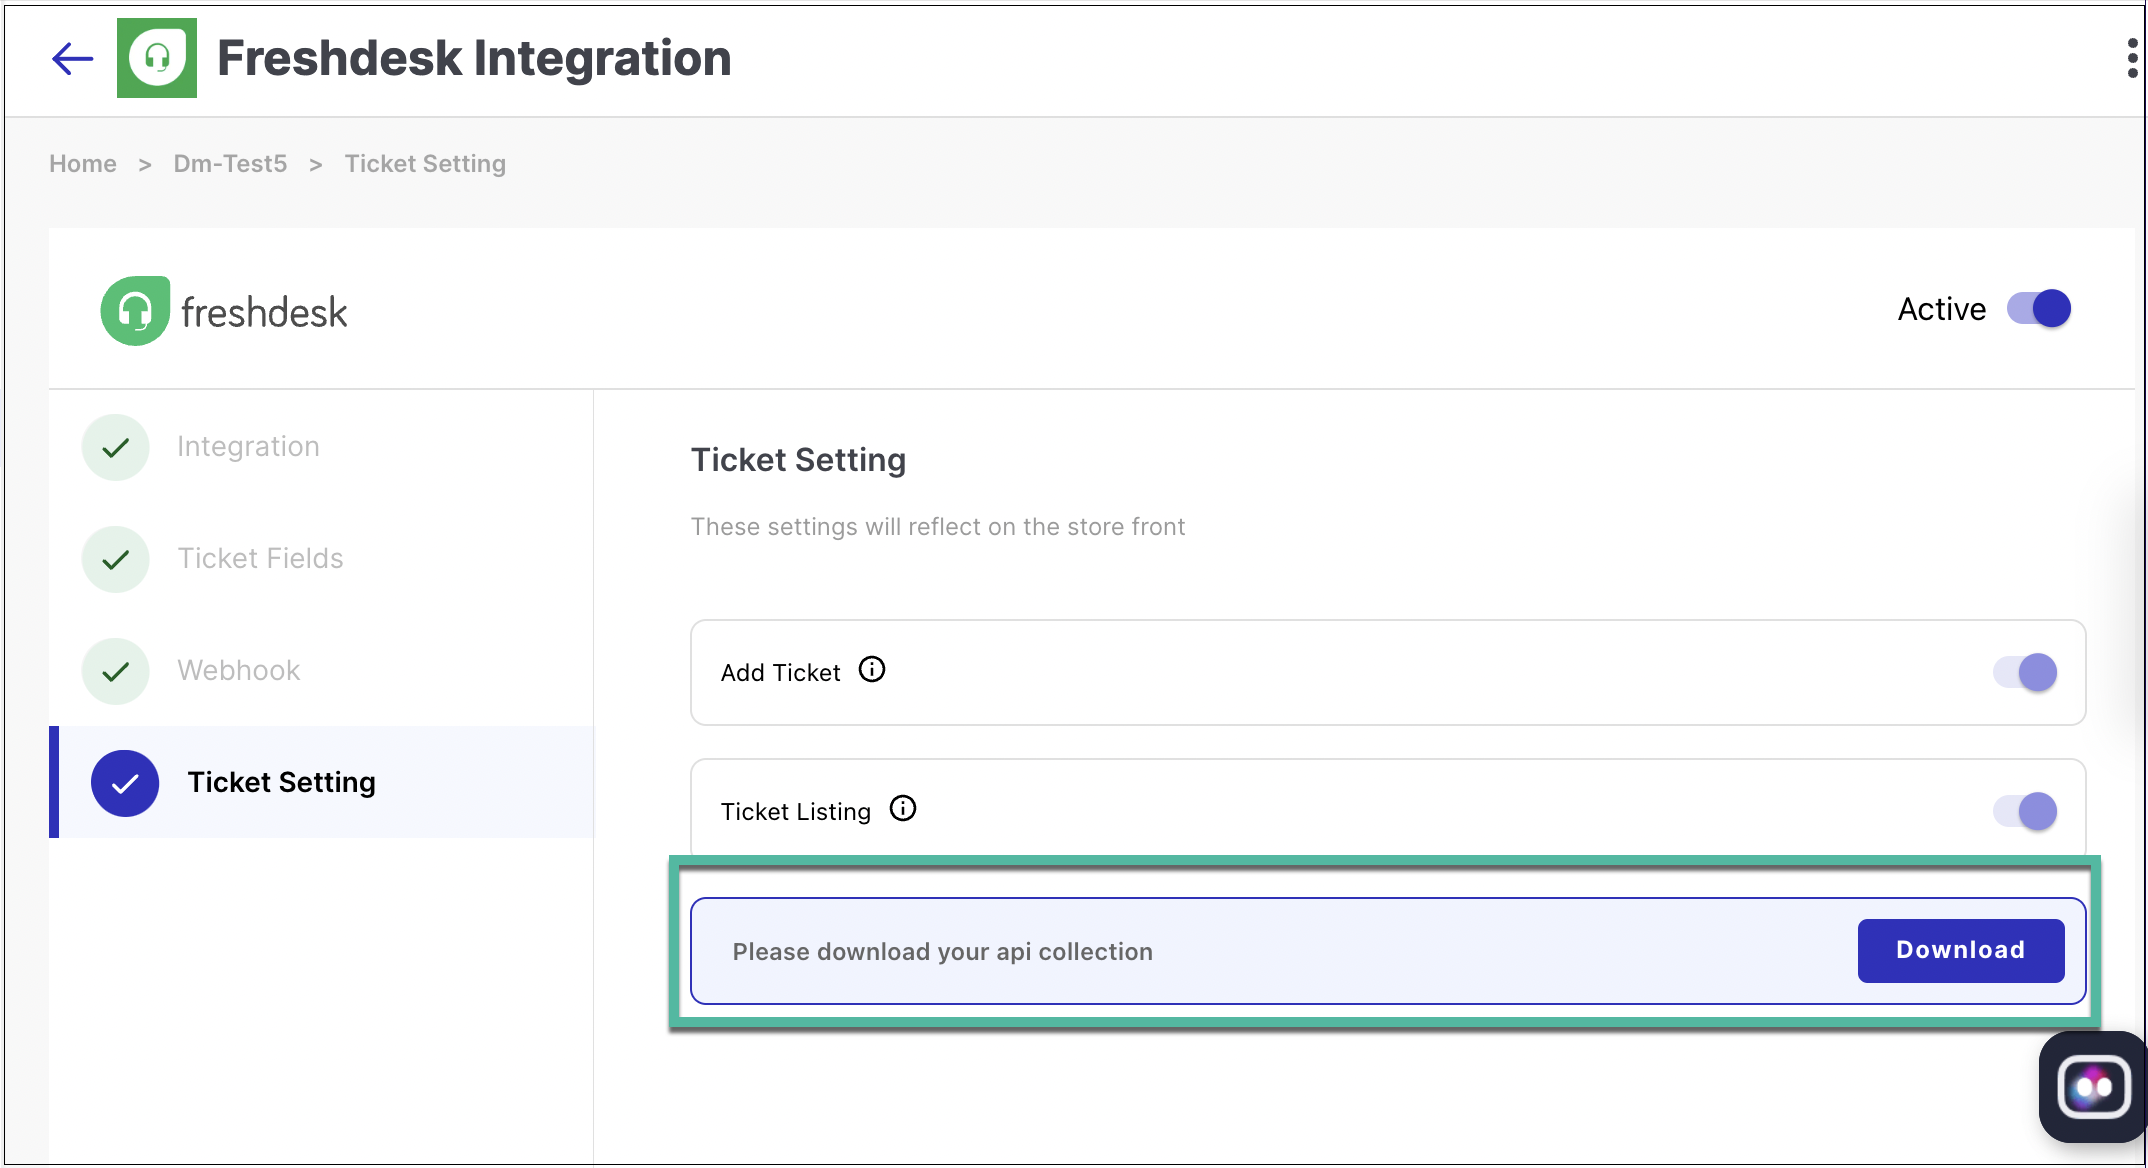Select Ticket Fields in the sidebar steps
The height and width of the screenshot is (1168, 2148).
click(x=260, y=558)
